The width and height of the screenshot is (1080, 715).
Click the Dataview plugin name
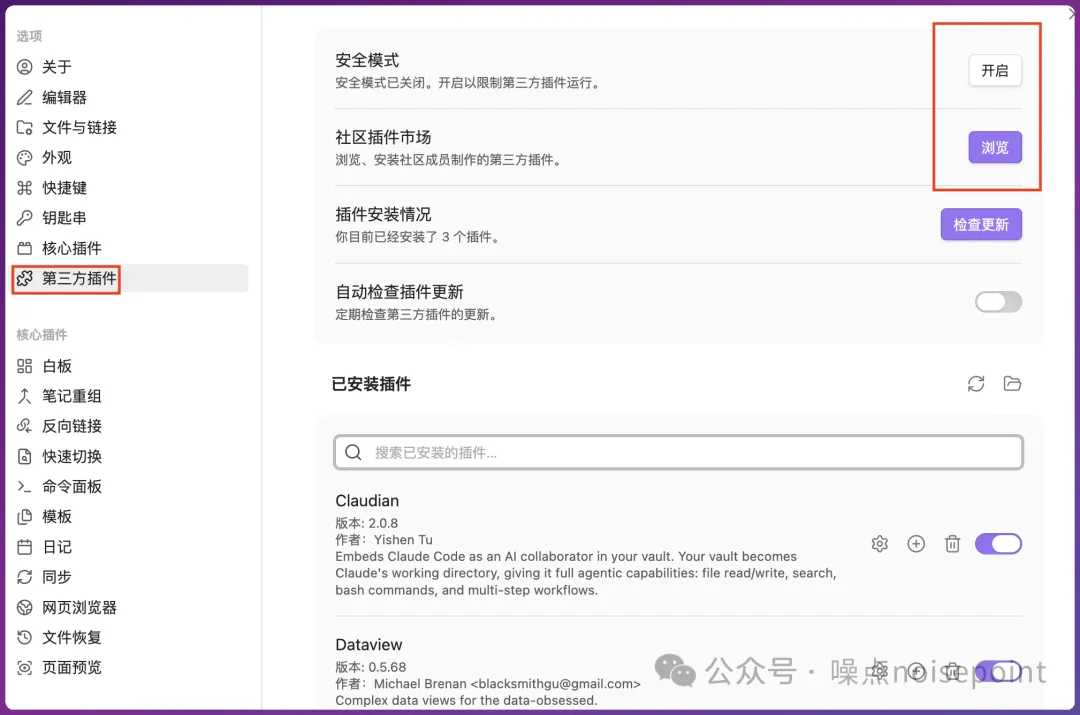coord(368,645)
